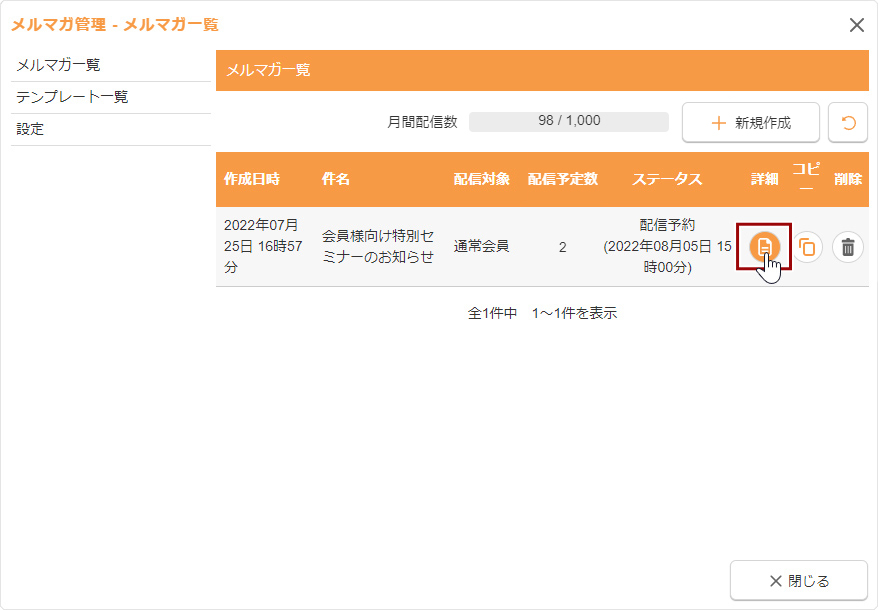Image resolution: width=878 pixels, height=610 pixels.
Task: Delete the newsletter with the trash icon
Action: (x=848, y=247)
